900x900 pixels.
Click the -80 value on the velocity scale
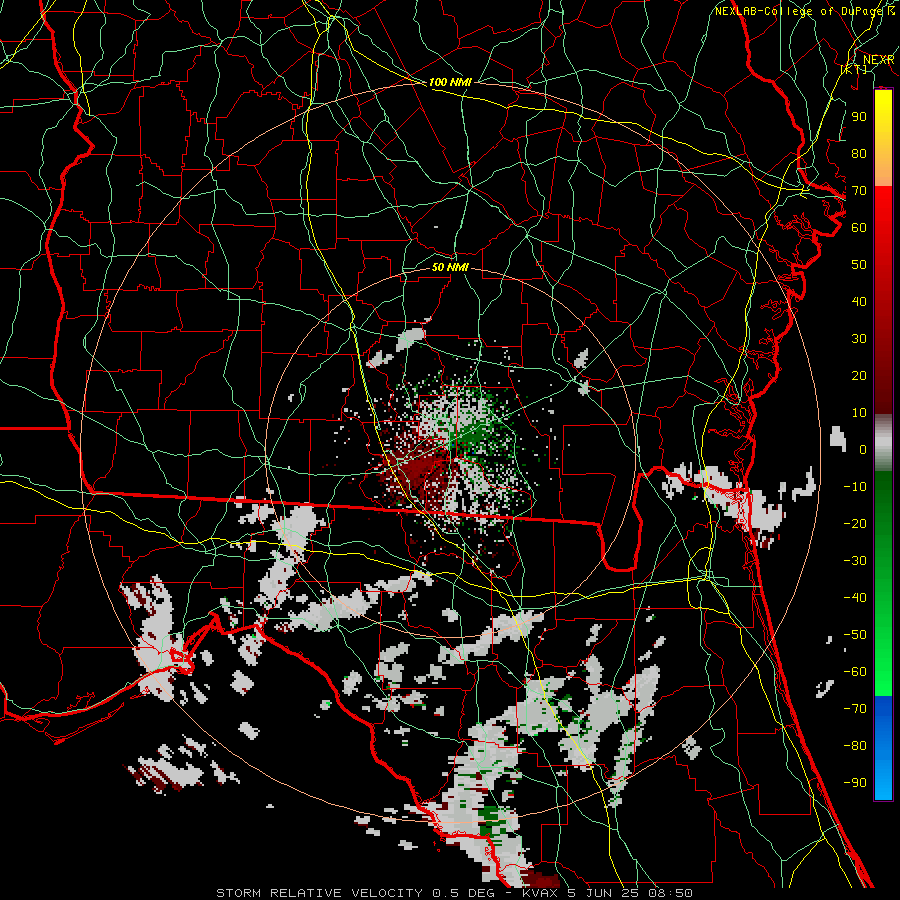[855, 746]
